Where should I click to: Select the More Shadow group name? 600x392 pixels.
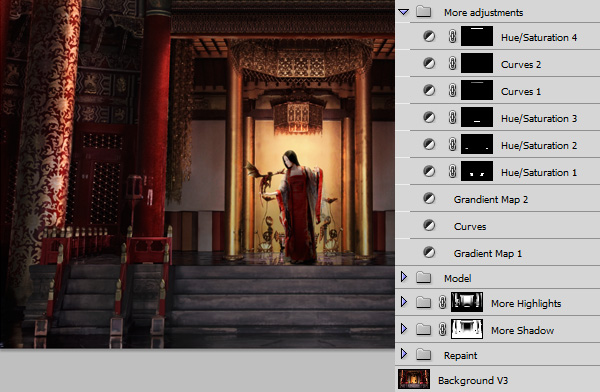click(522, 330)
